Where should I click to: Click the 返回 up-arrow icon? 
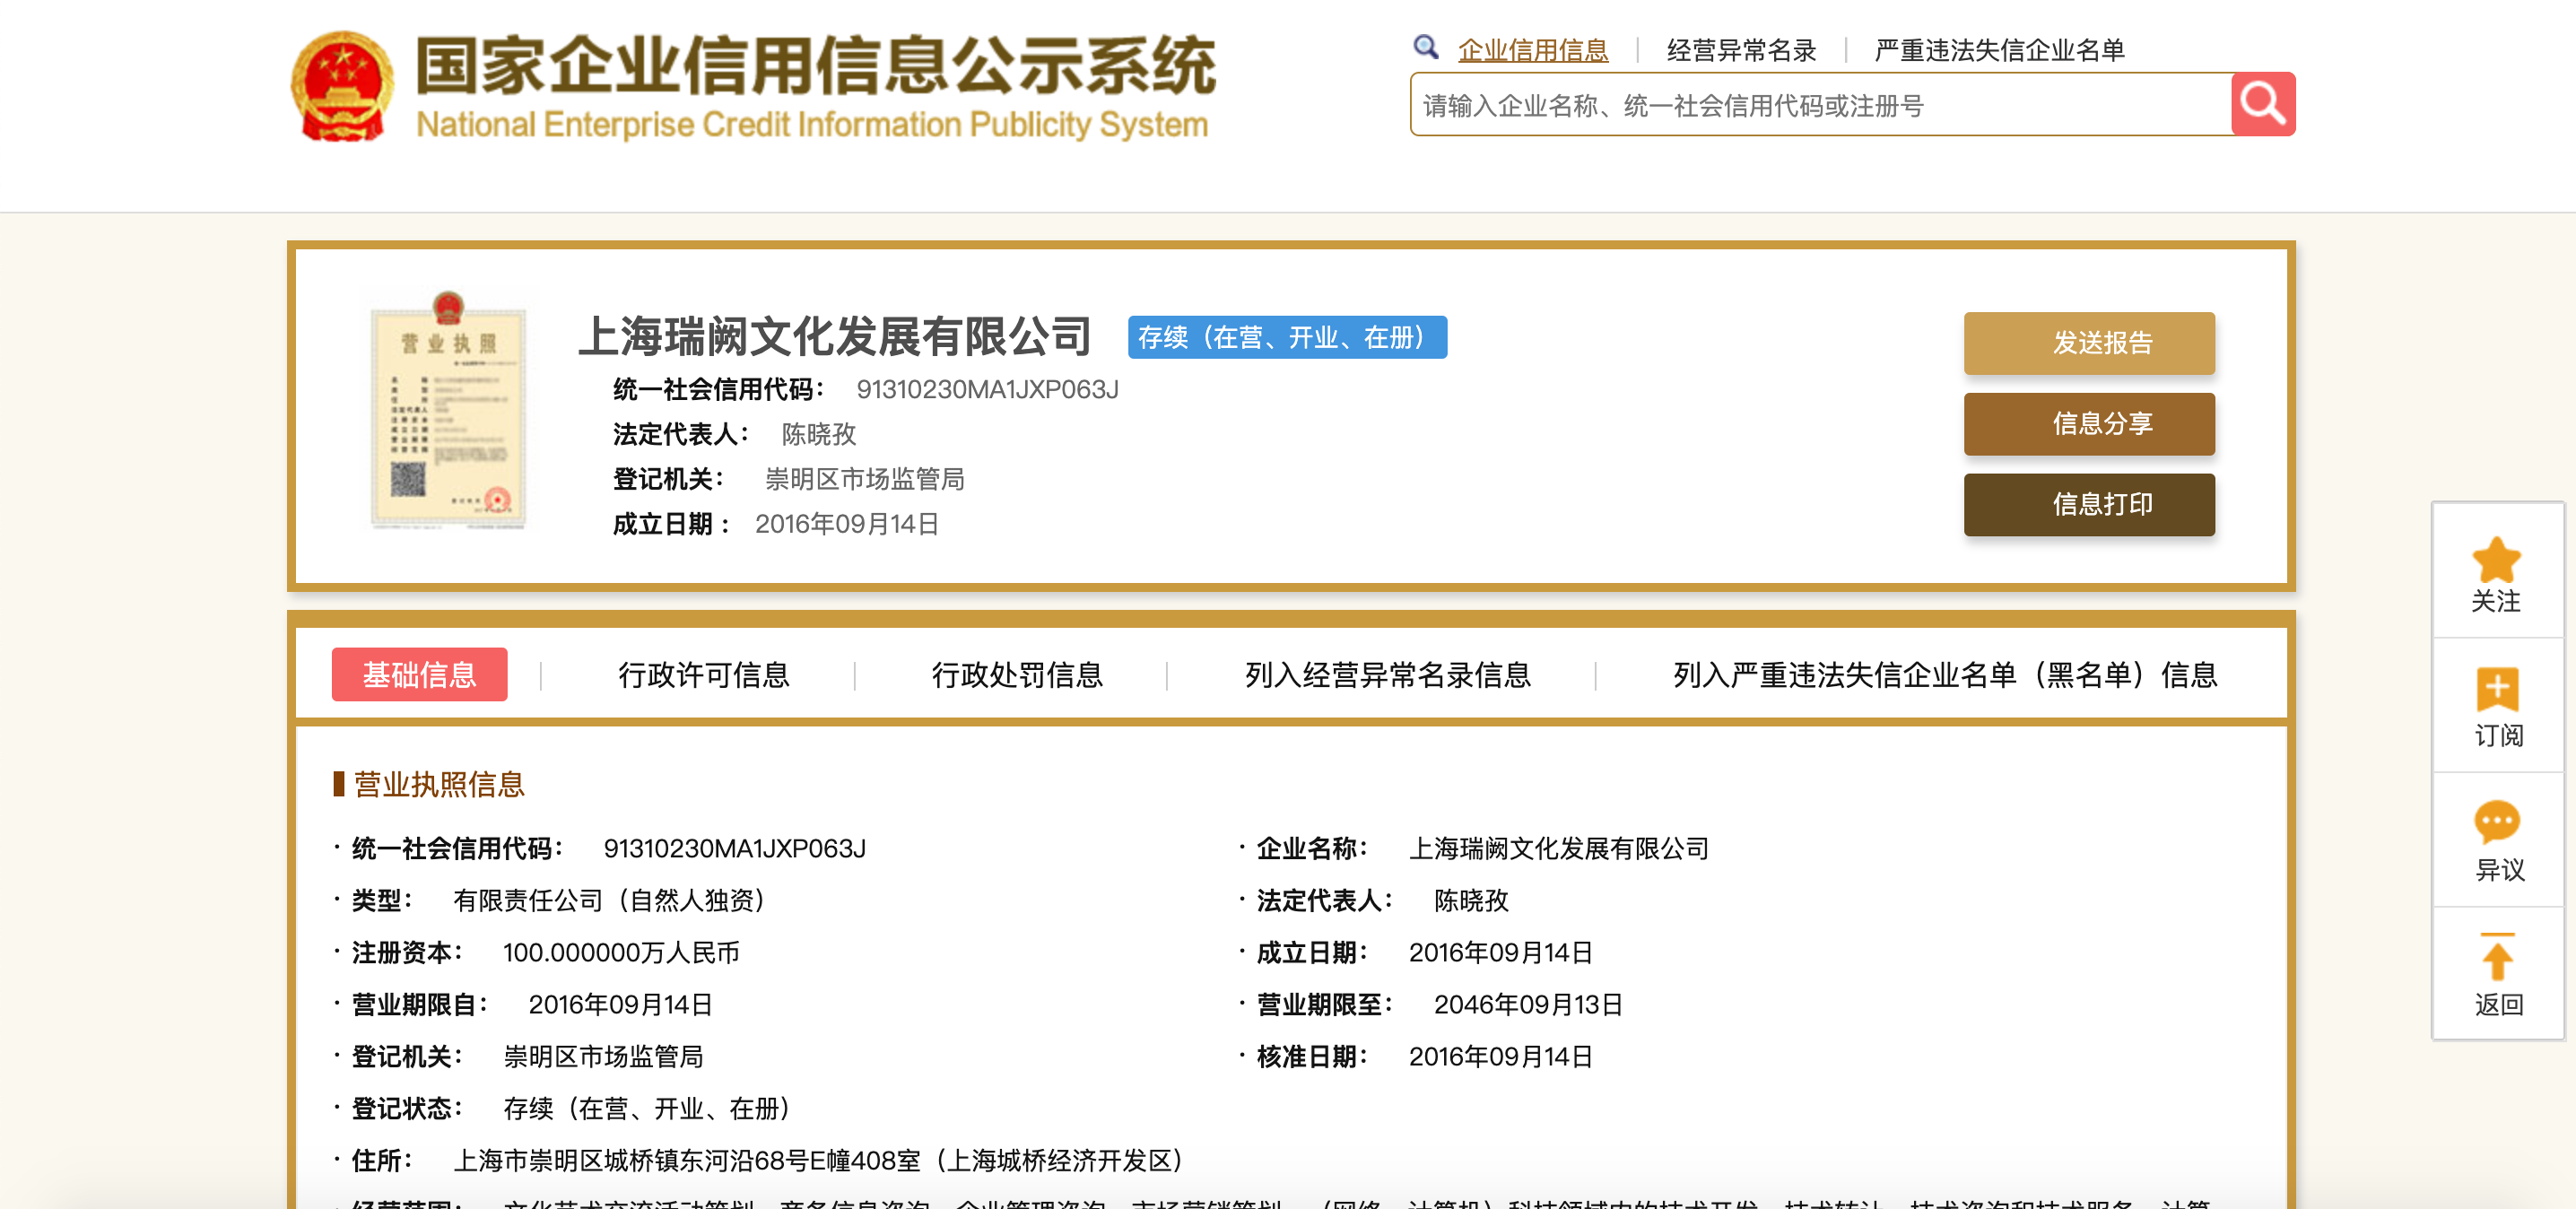coord(2497,957)
